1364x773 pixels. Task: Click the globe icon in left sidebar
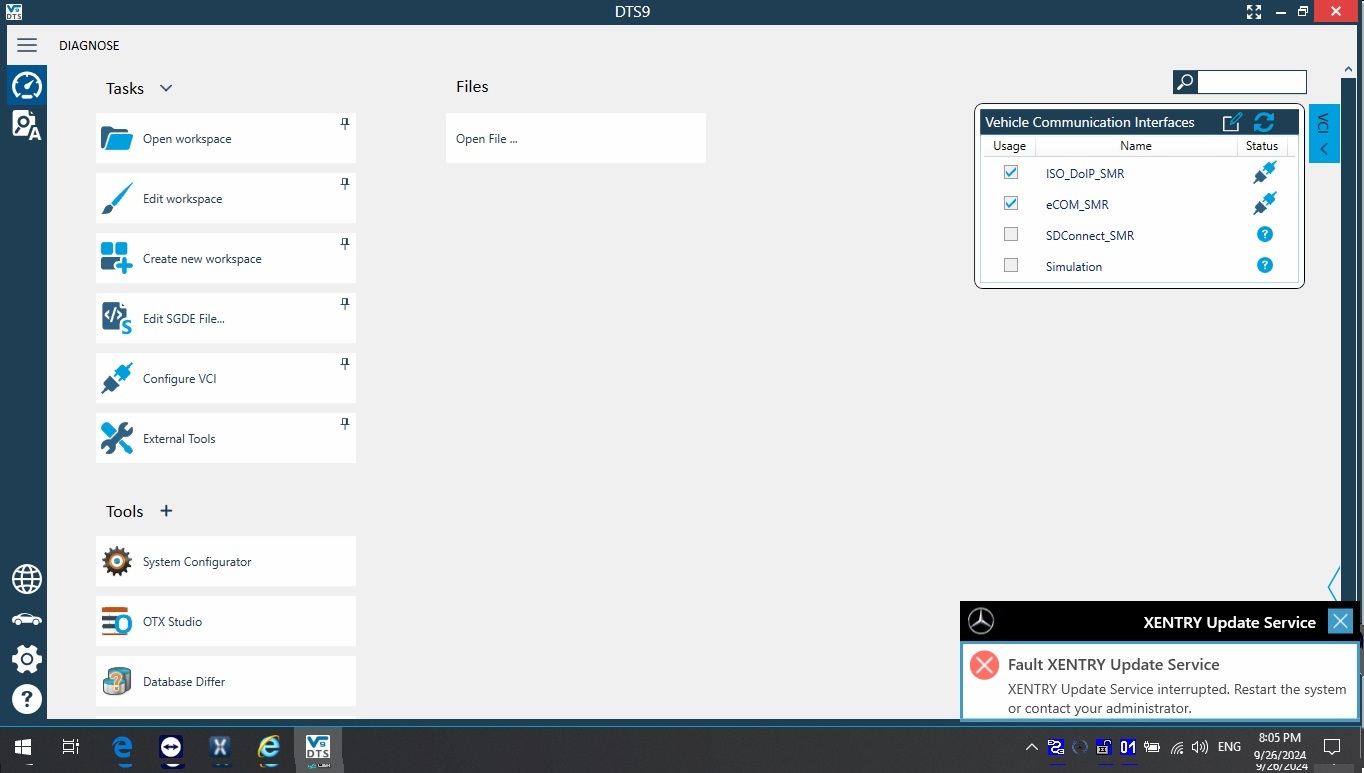point(26,579)
